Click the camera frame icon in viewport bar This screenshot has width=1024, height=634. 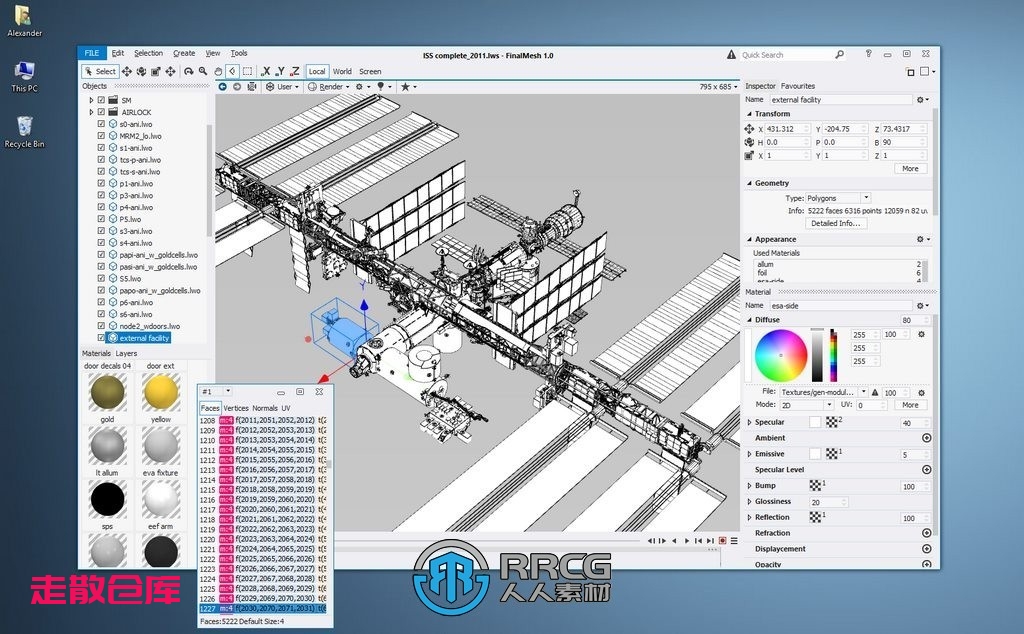pyautogui.click(x=251, y=86)
